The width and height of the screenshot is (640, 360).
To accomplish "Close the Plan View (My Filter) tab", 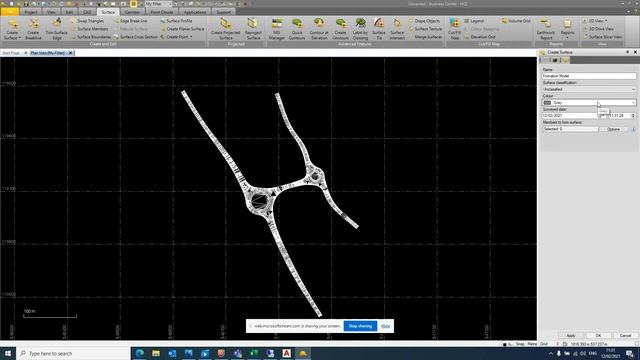I will [x=70, y=53].
